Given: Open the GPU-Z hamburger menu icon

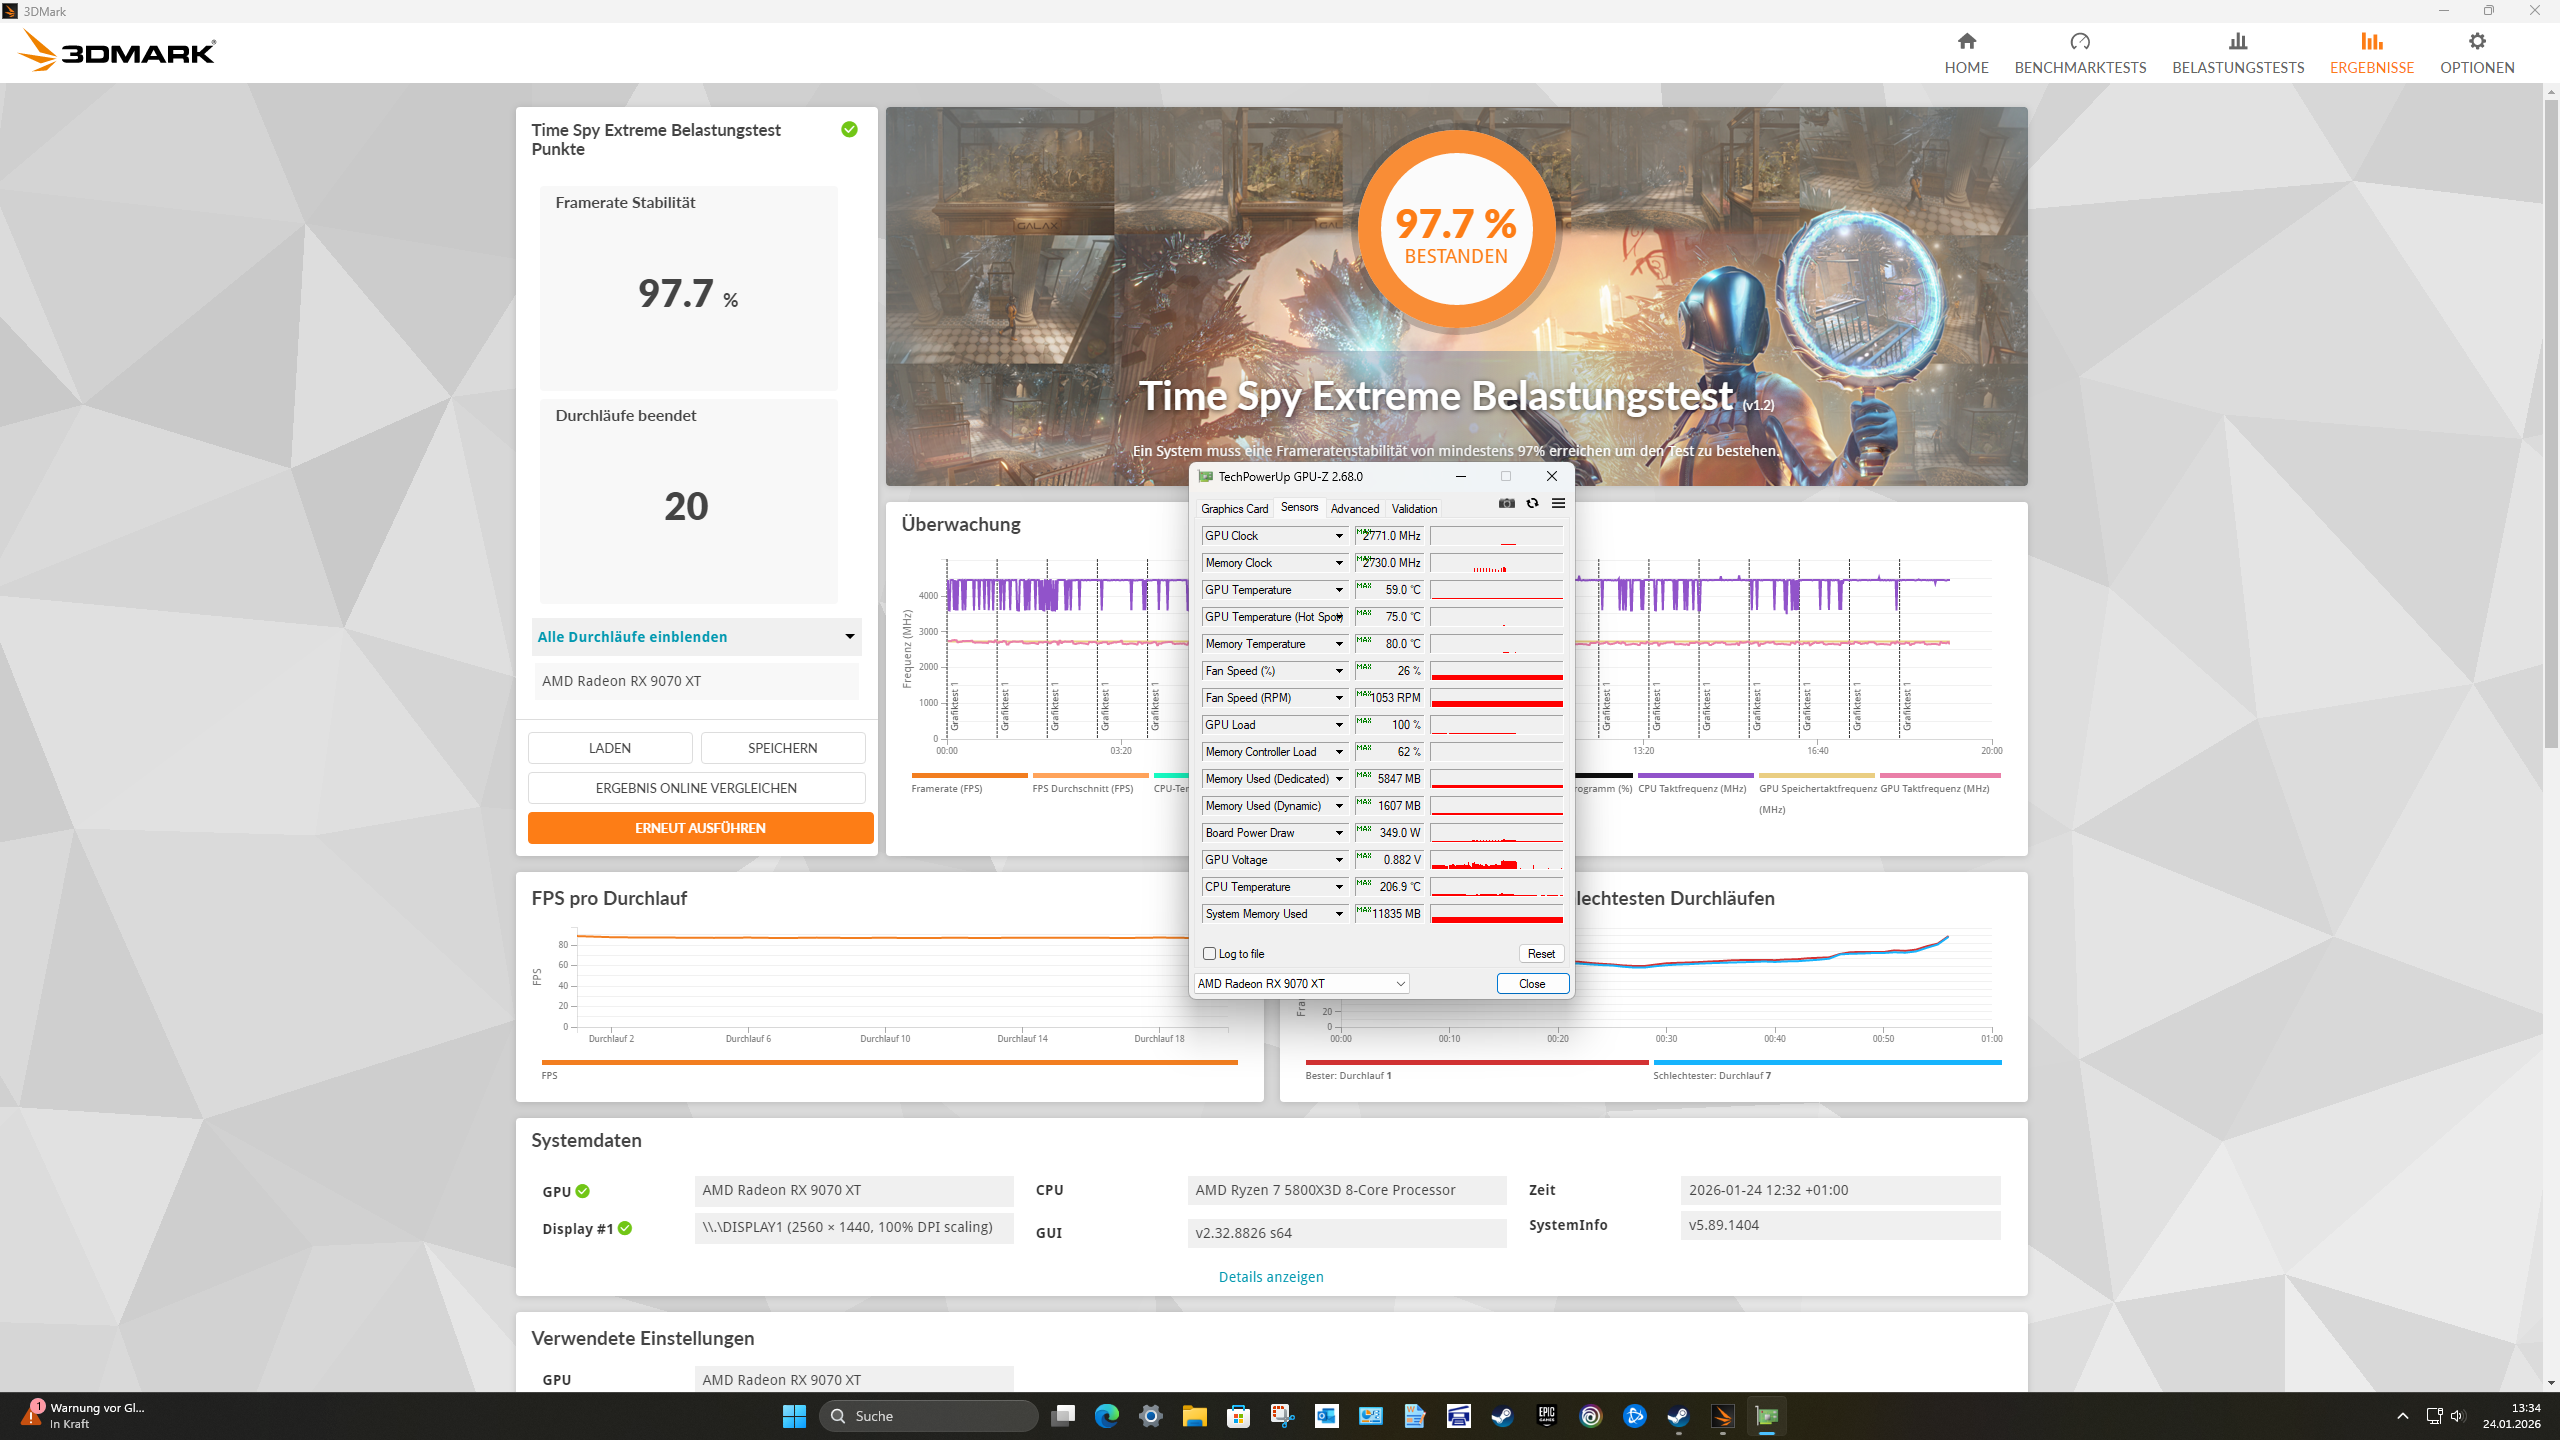Looking at the screenshot, I should pyautogui.click(x=1558, y=503).
